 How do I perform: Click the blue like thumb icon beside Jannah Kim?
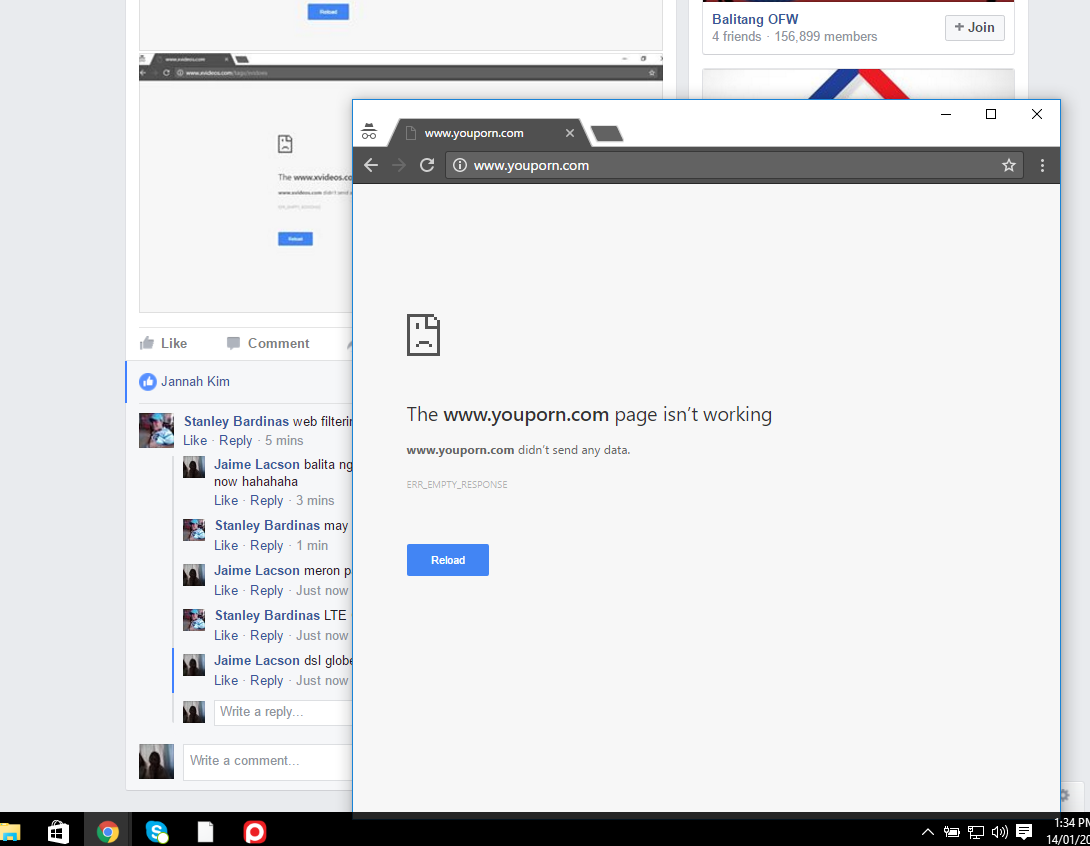coord(147,382)
